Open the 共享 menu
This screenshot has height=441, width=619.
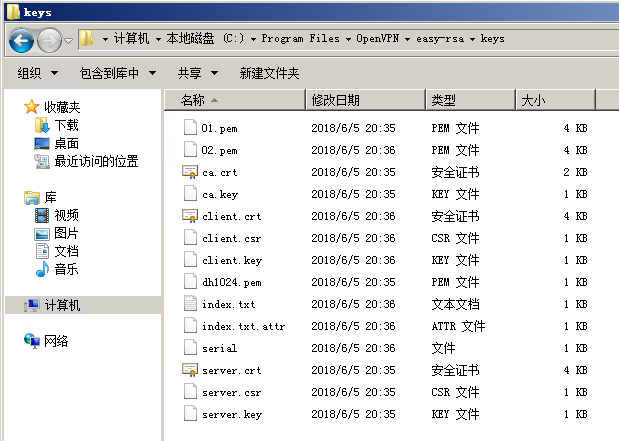pos(197,73)
